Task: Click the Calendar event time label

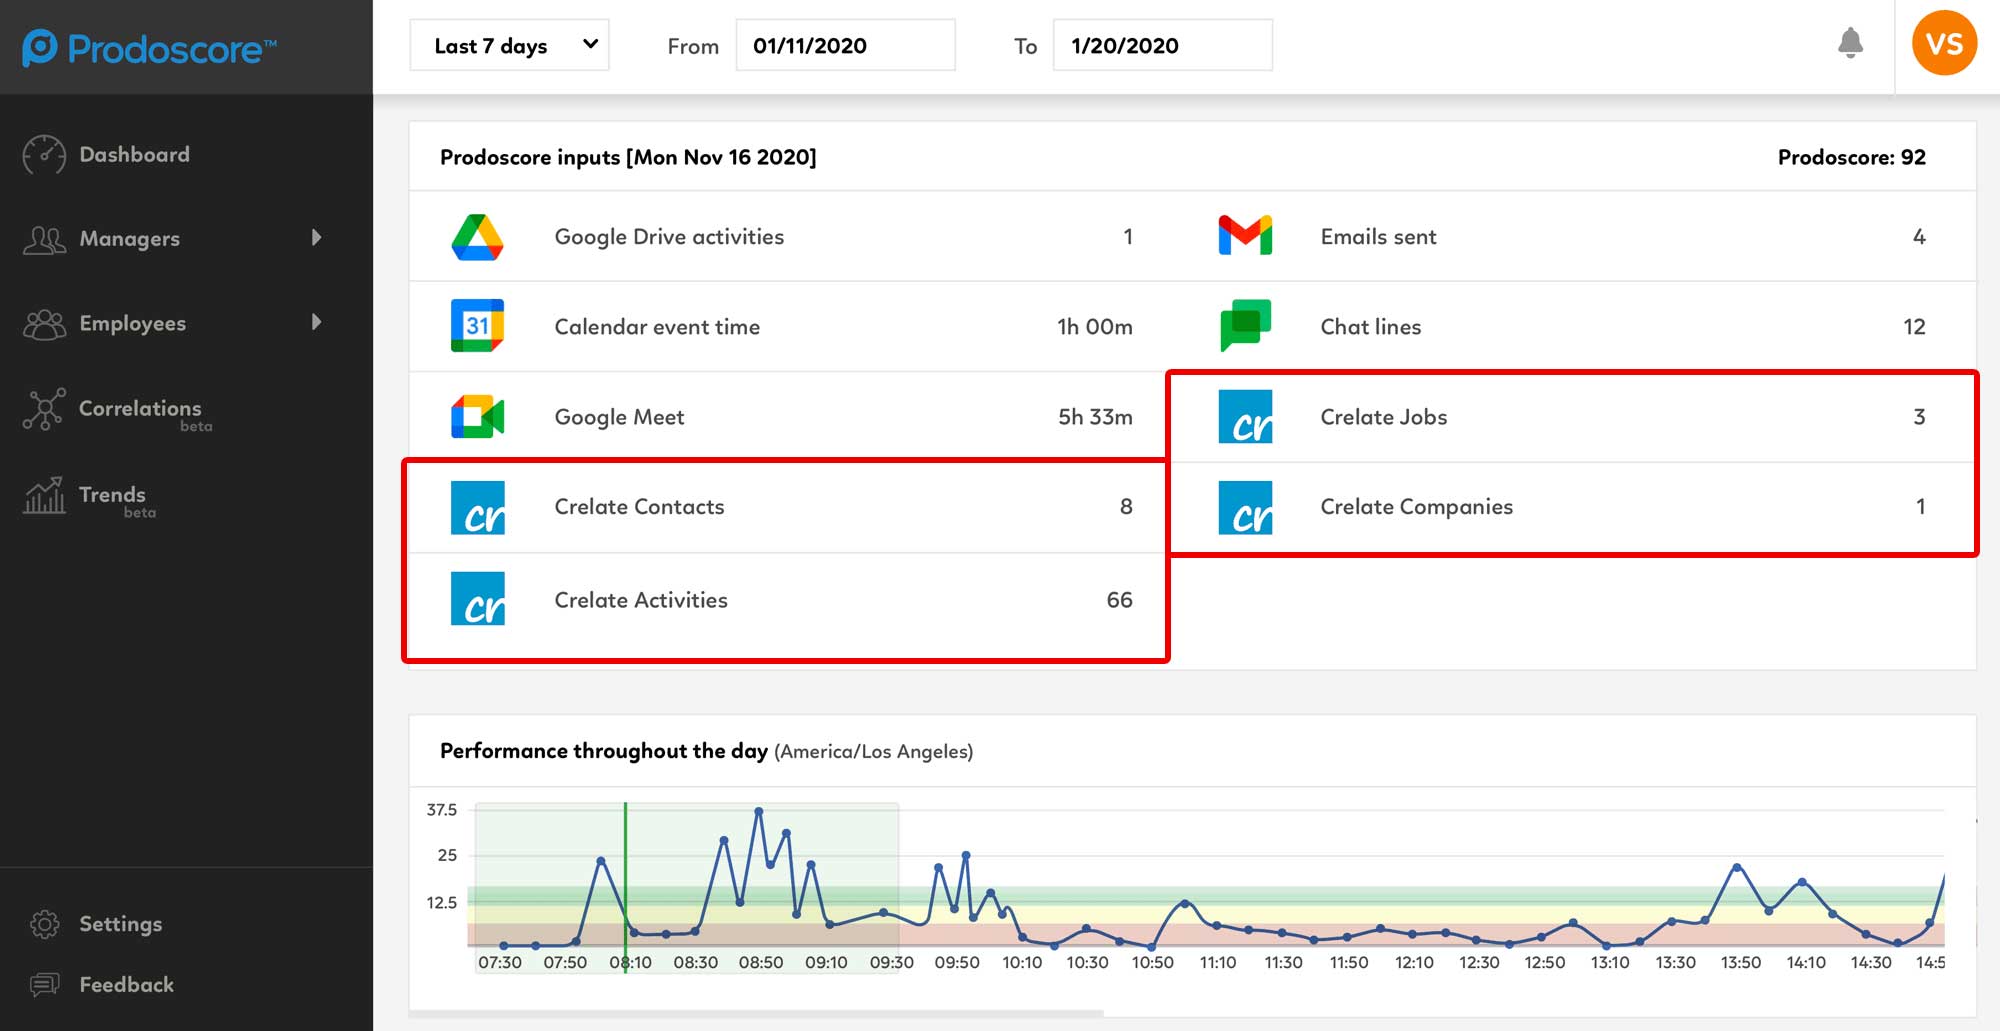Action: coord(657,327)
